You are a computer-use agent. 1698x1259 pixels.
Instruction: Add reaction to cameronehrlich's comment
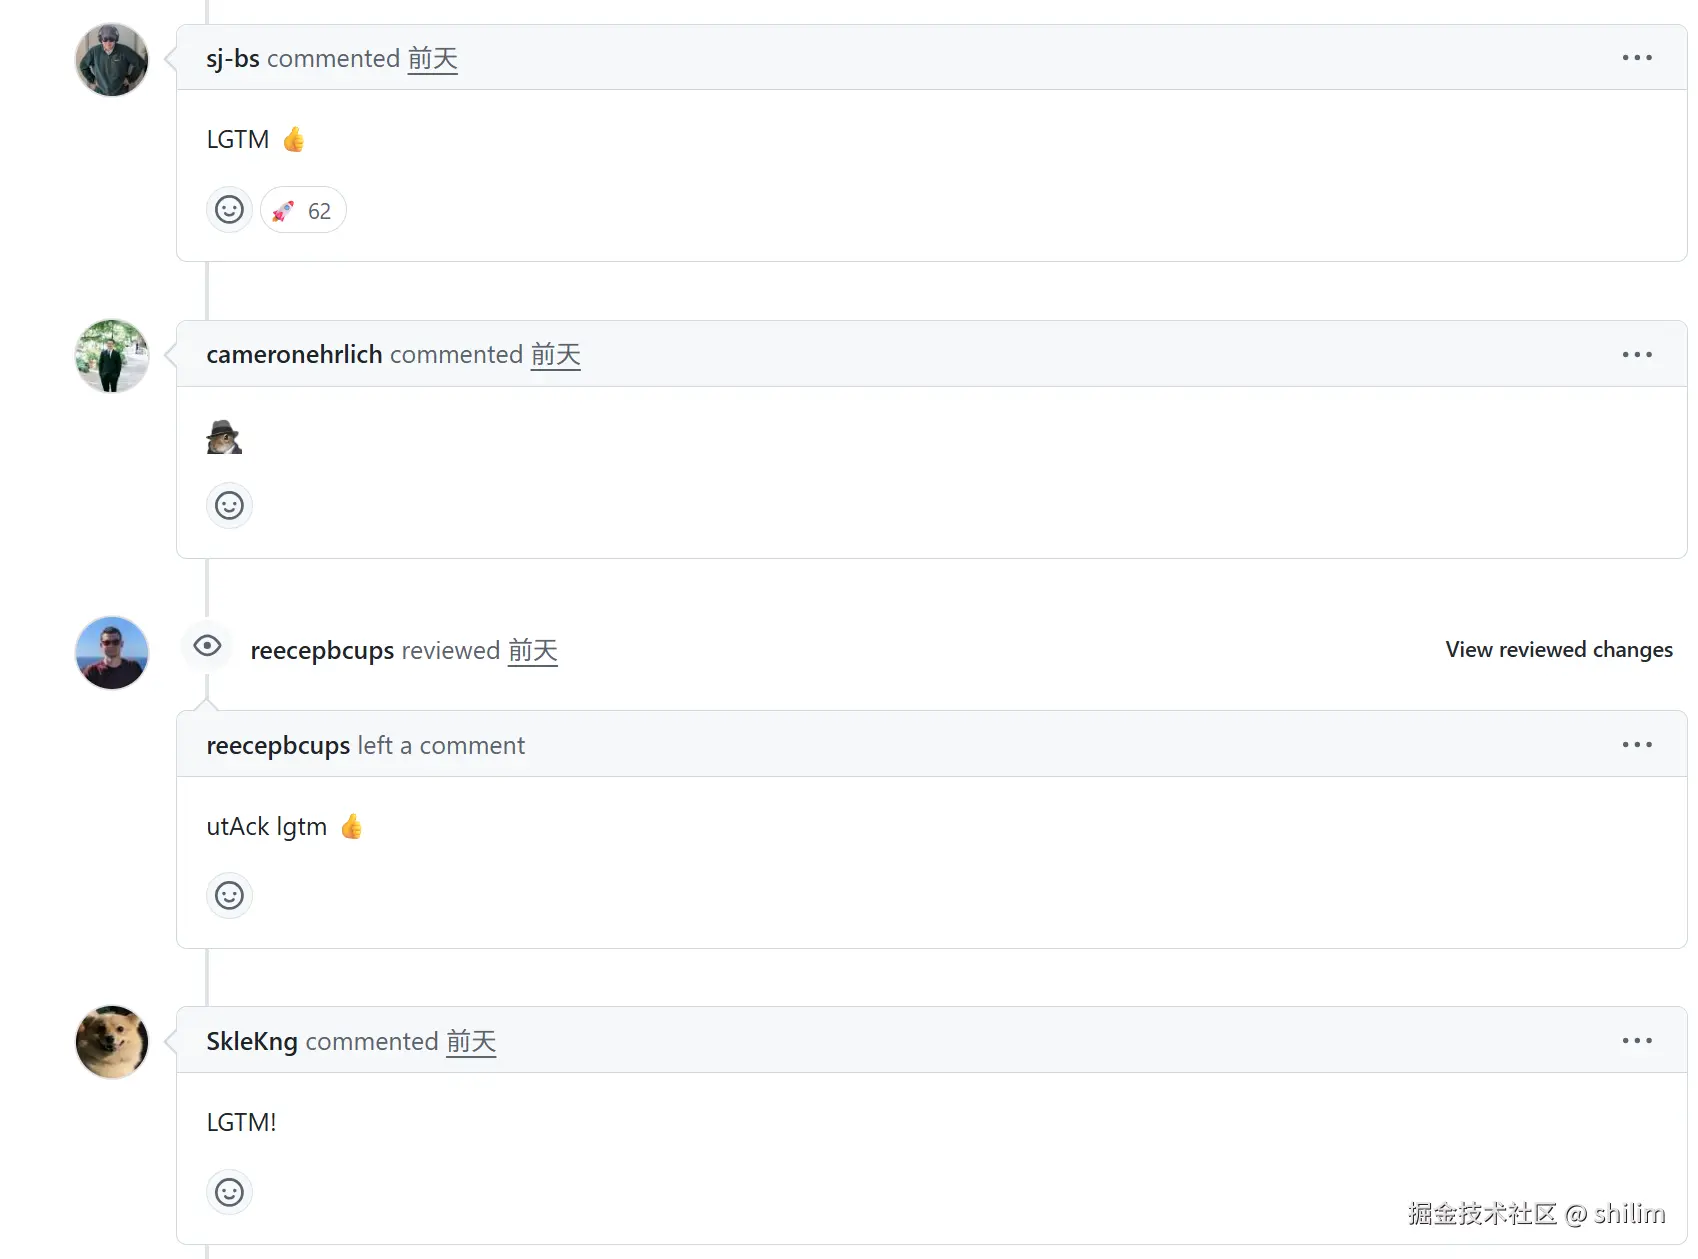pyautogui.click(x=229, y=506)
